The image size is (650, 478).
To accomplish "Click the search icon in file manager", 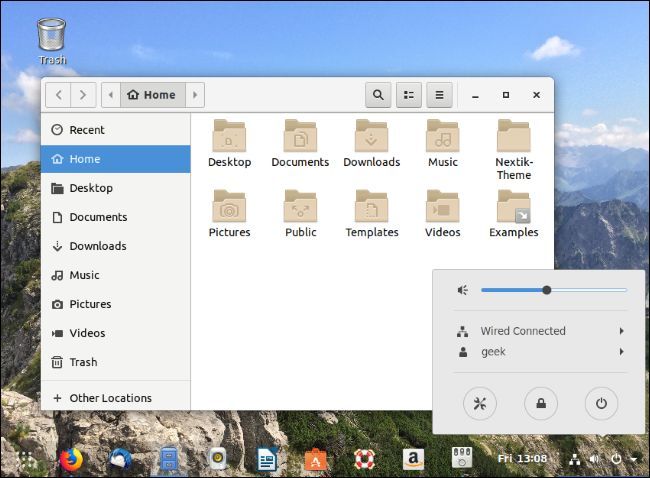I will point(377,95).
